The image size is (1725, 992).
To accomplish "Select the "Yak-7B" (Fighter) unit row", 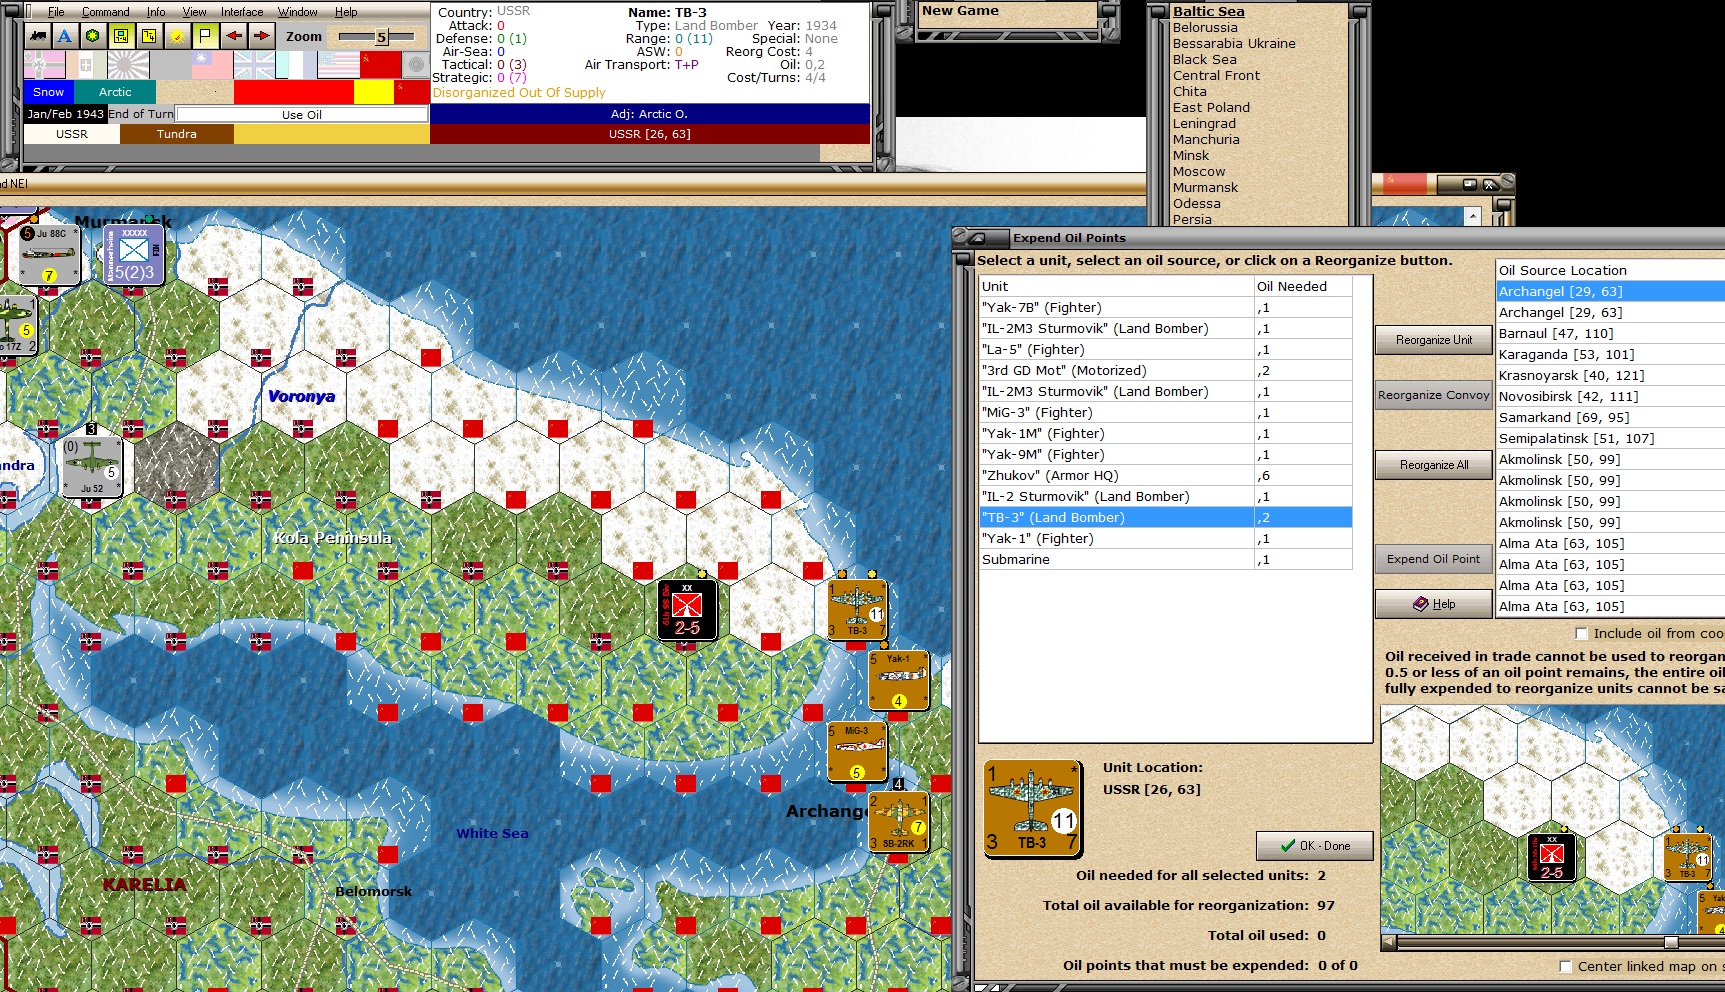I will [x=1166, y=308].
